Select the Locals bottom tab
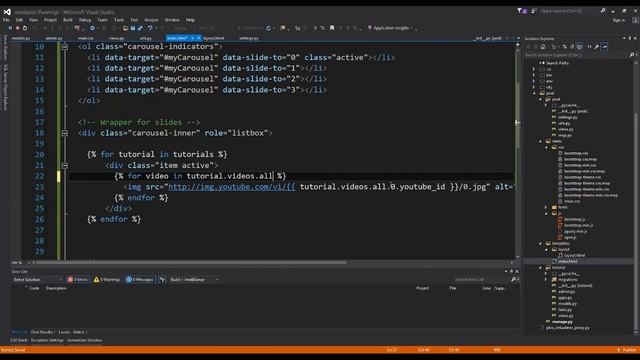This screenshot has height=360, width=640. (x=64, y=332)
